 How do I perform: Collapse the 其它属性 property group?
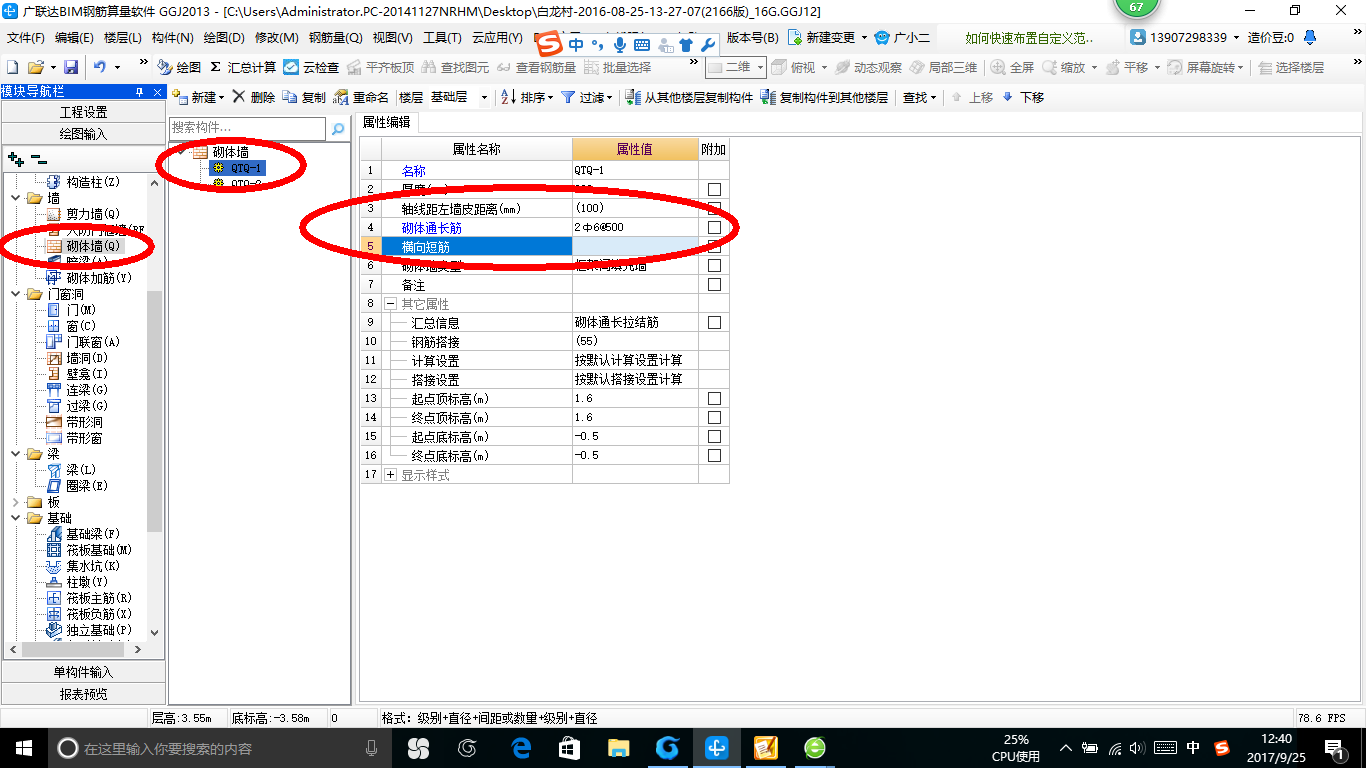click(391, 304)
